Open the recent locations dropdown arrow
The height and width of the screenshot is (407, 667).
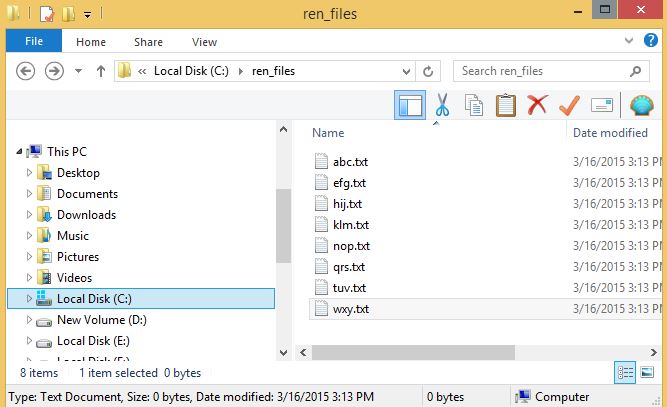pyautogui.click(x=78, y=71)
